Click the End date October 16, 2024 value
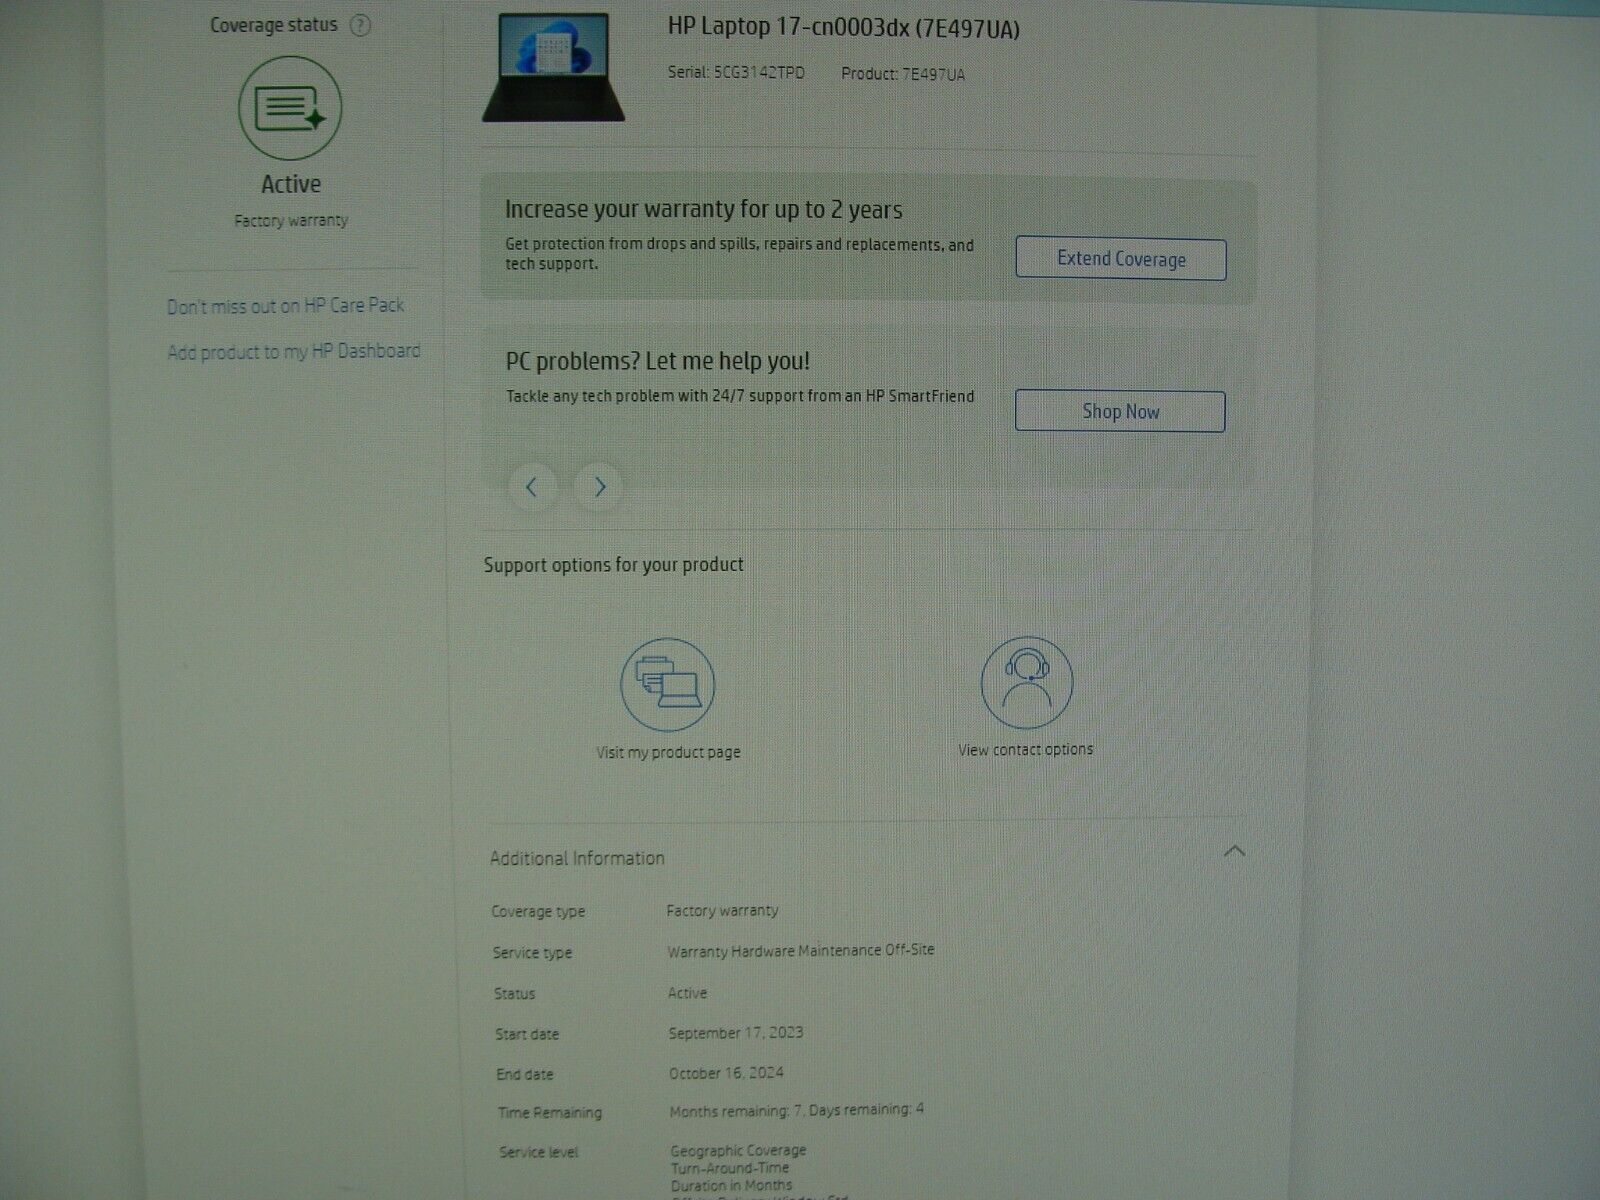The height and width of the screenshot is (1200, 1600). pos(726,1073)
